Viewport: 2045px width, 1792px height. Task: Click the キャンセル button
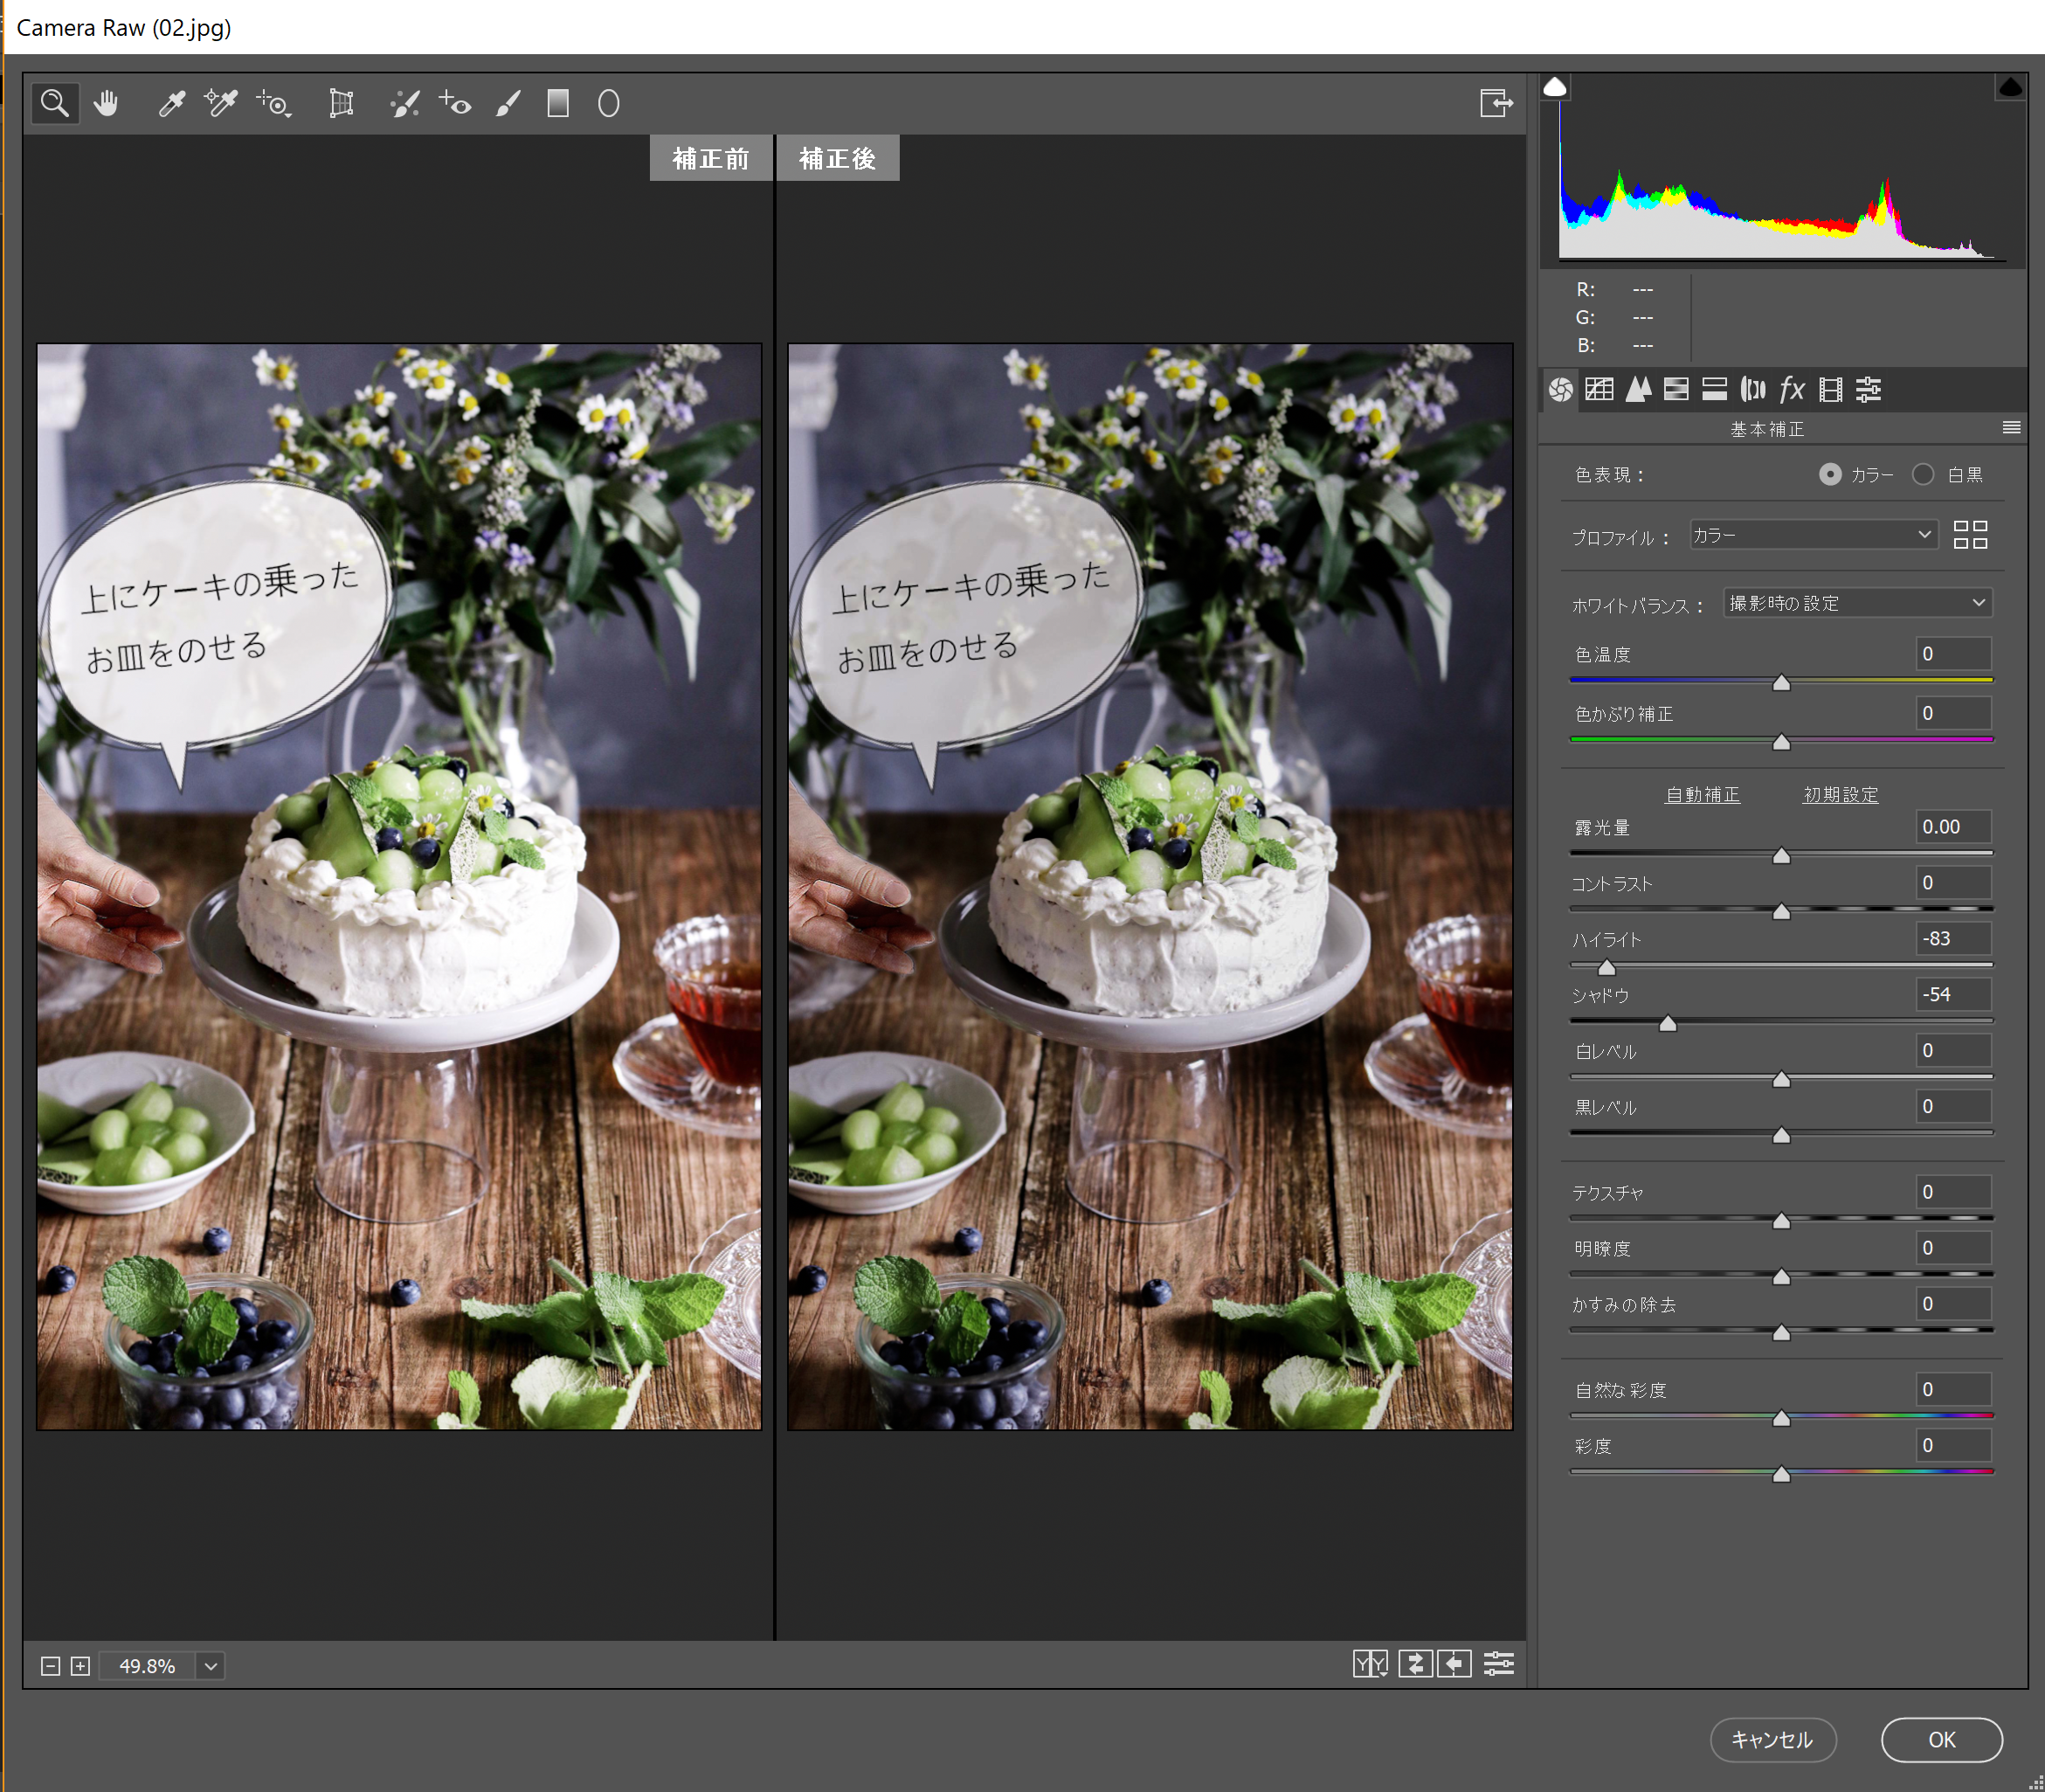pos(1772,1740)
